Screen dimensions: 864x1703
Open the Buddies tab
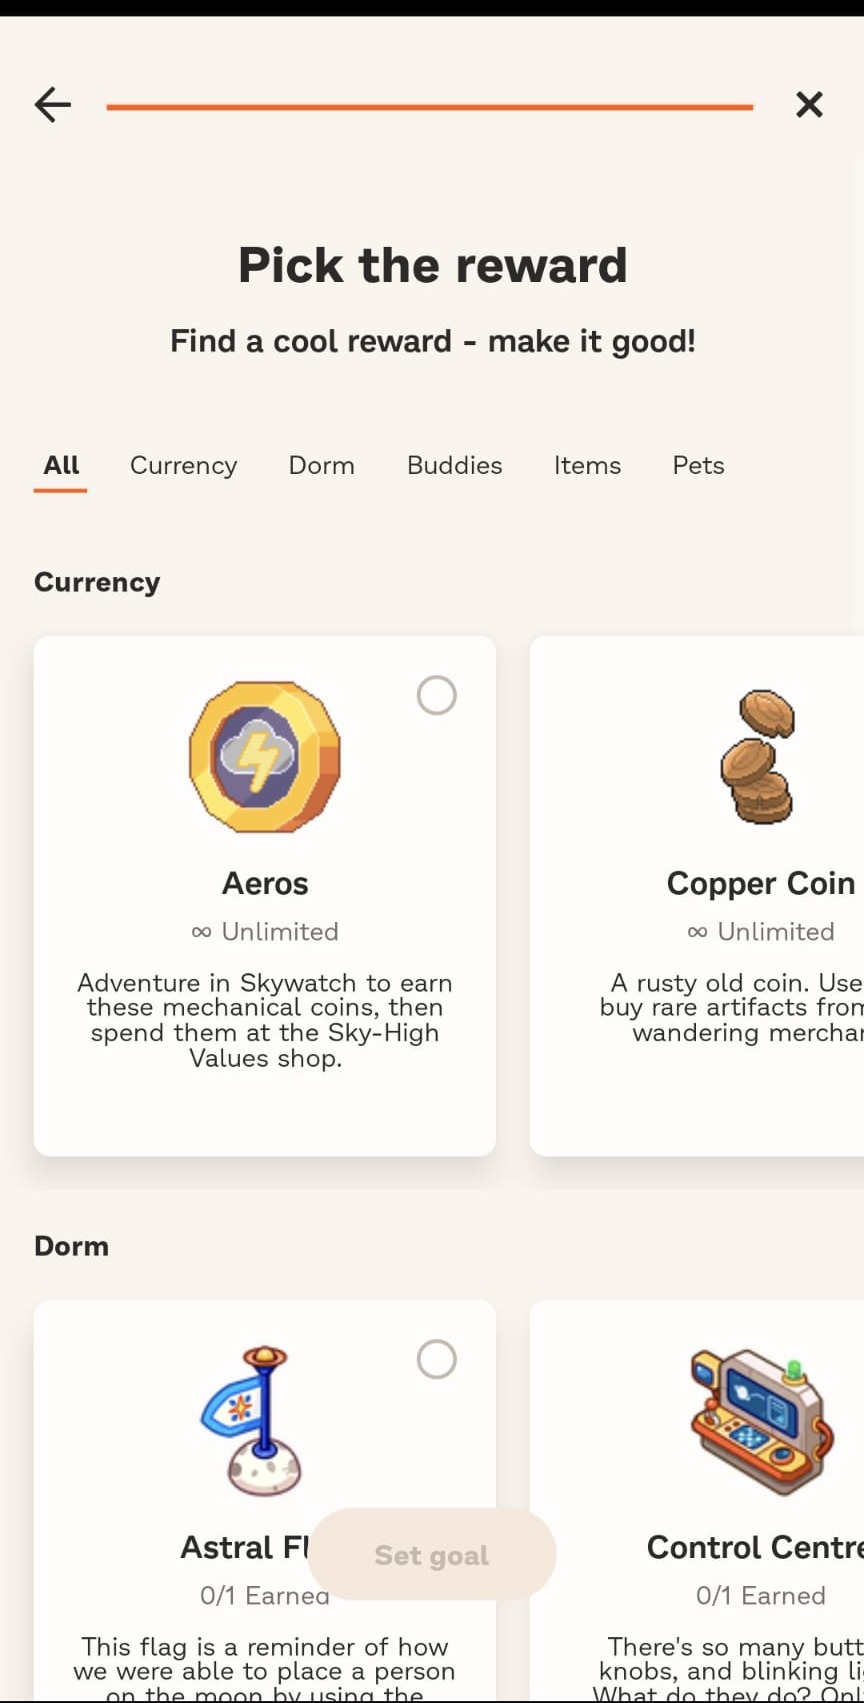click(454, 465)
